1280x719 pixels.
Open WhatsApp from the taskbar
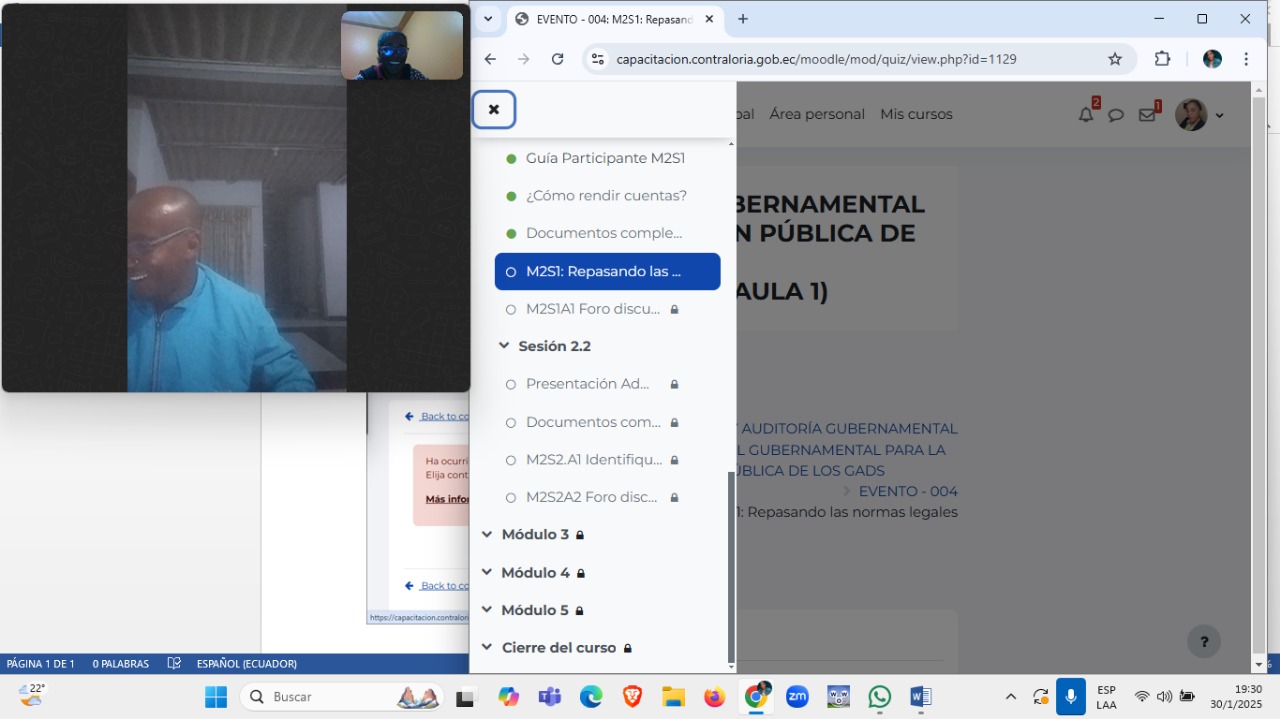(x=879, y=697)
